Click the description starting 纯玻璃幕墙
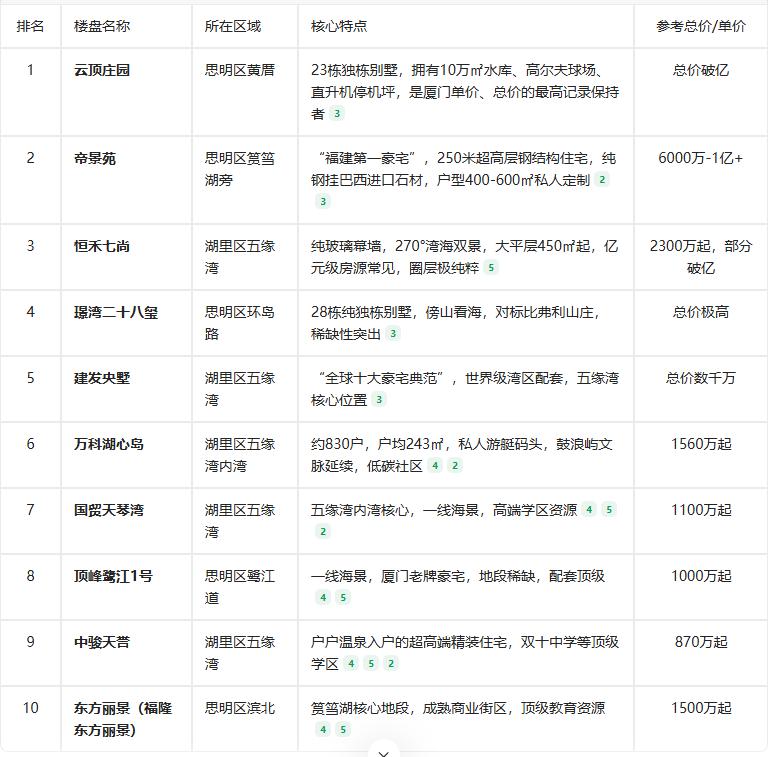 point(464,257)
